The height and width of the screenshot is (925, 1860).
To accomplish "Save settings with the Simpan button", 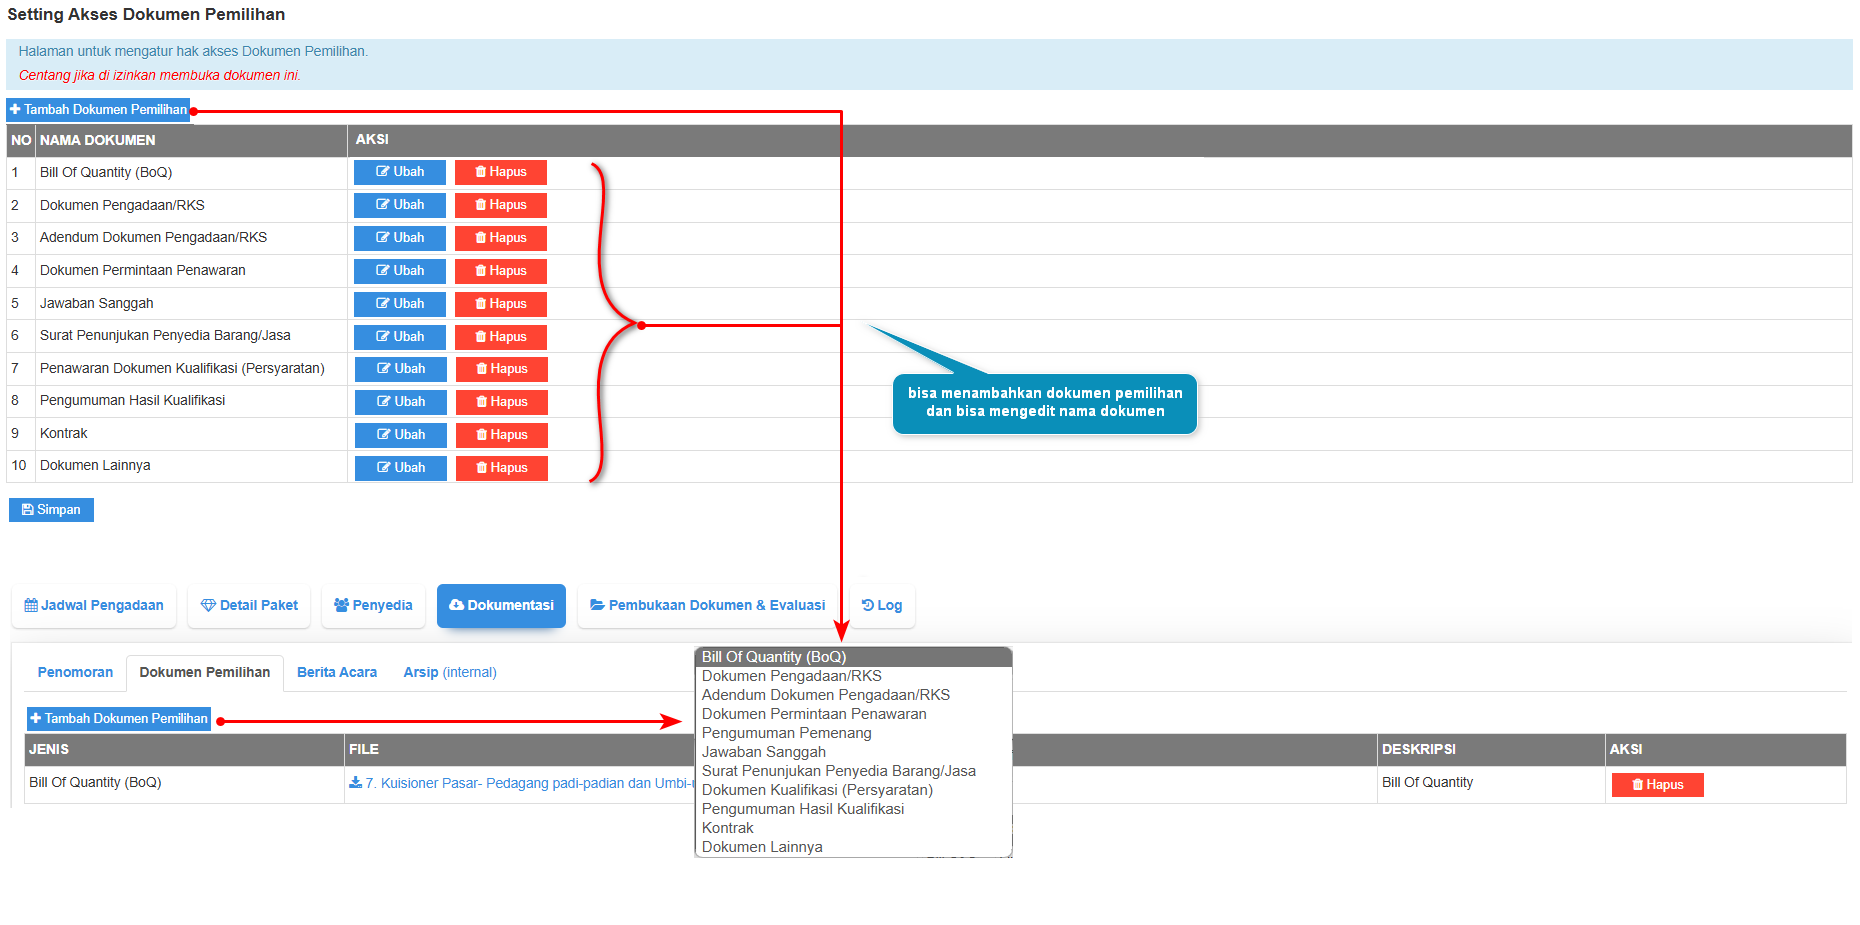I will tap(51, 510).
